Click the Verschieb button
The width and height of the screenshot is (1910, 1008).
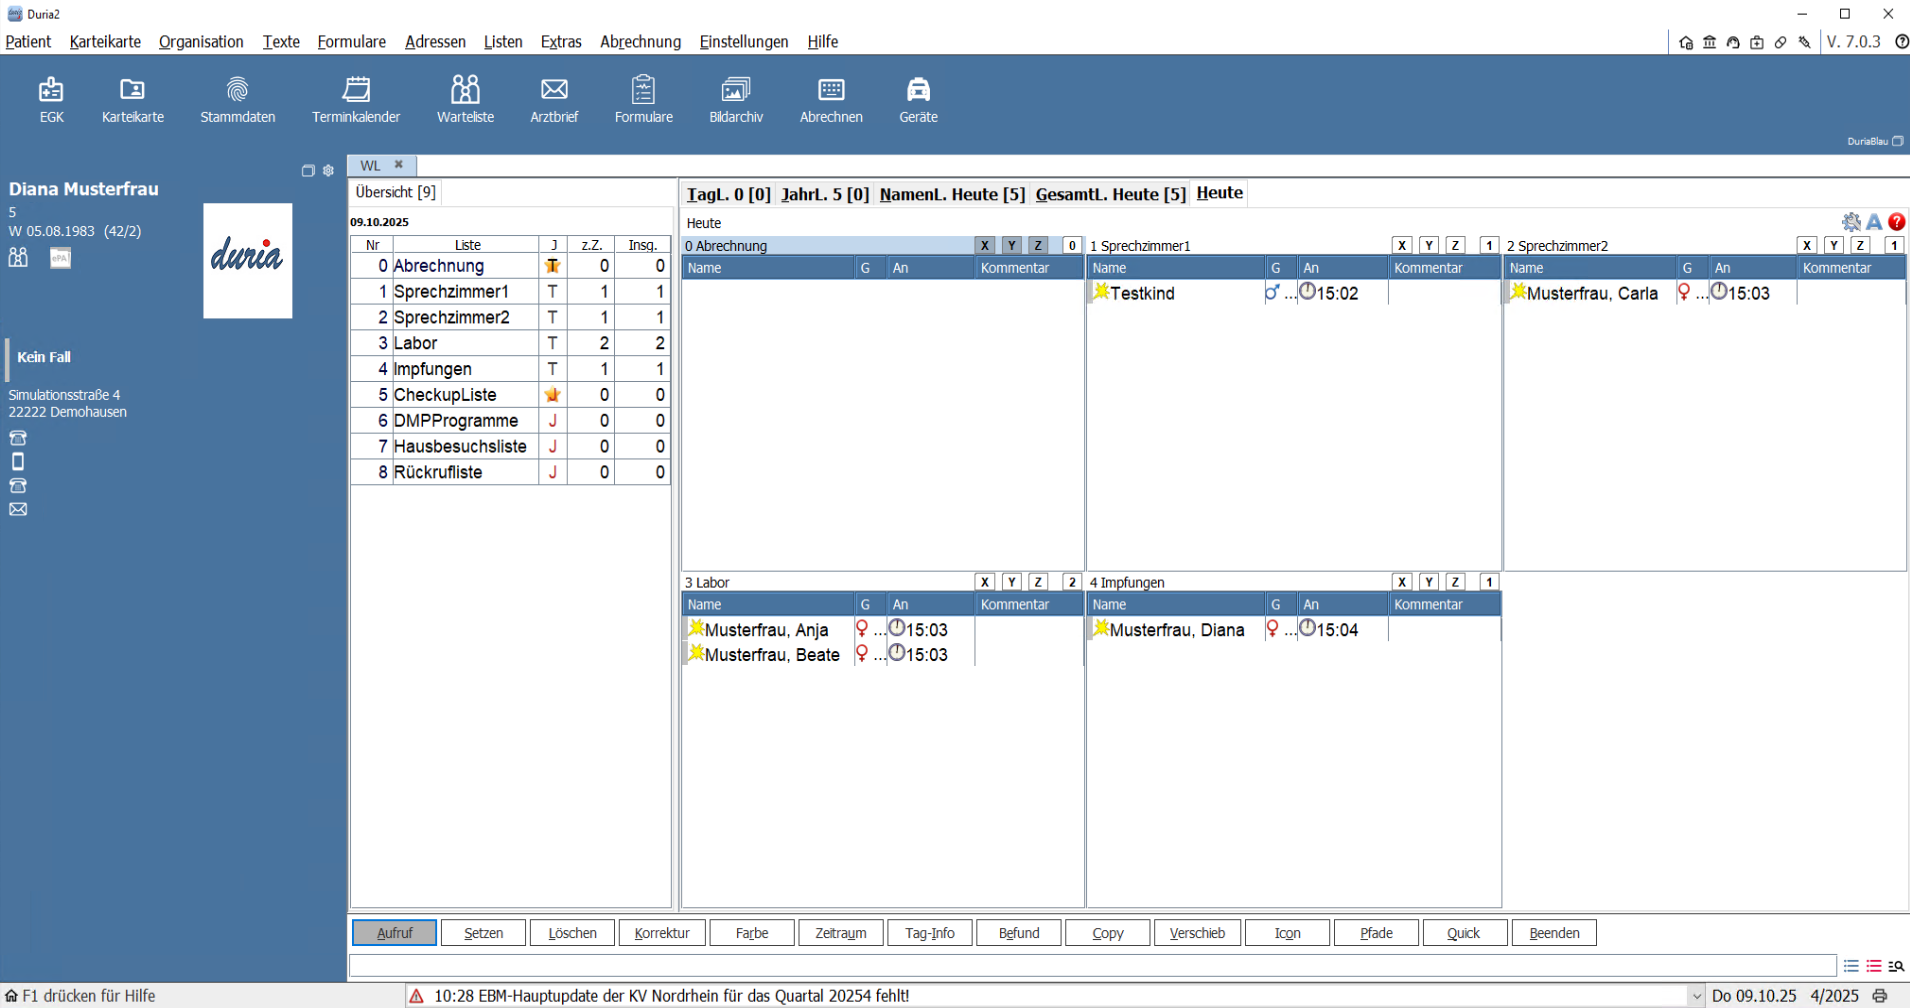[x=1197, y=933]
